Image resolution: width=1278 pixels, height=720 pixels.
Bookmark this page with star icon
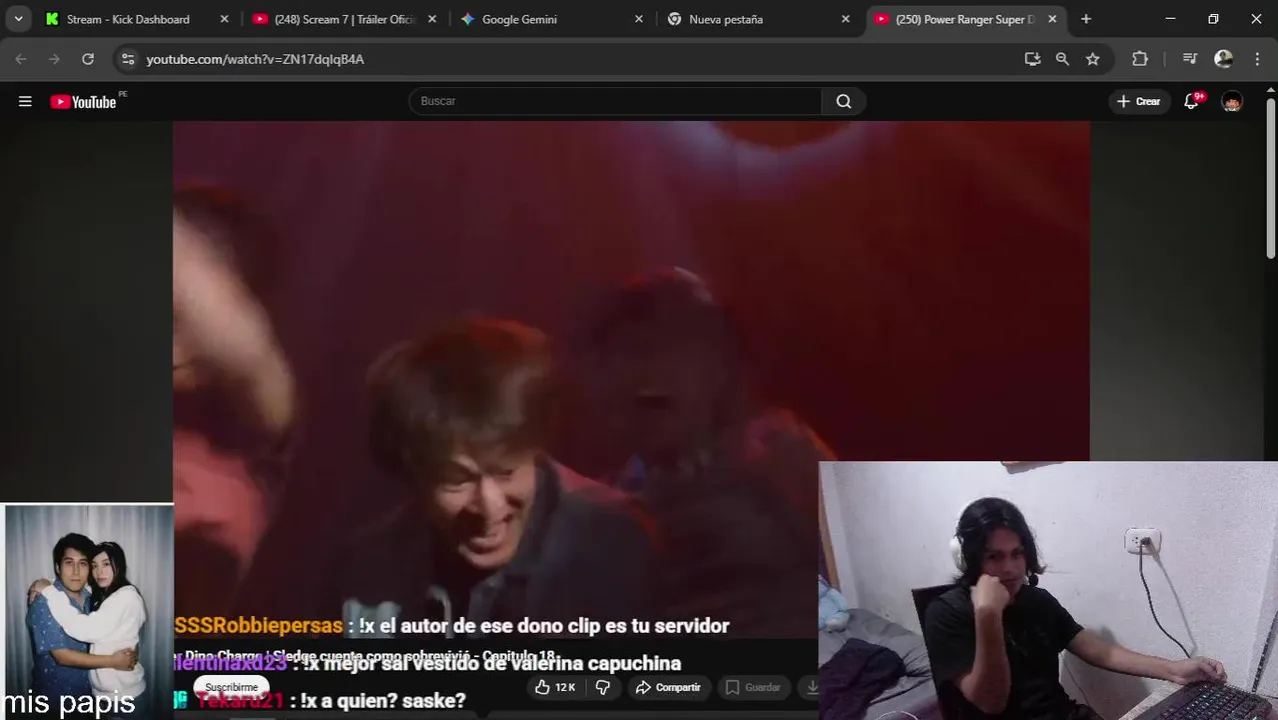(1093, 59)
